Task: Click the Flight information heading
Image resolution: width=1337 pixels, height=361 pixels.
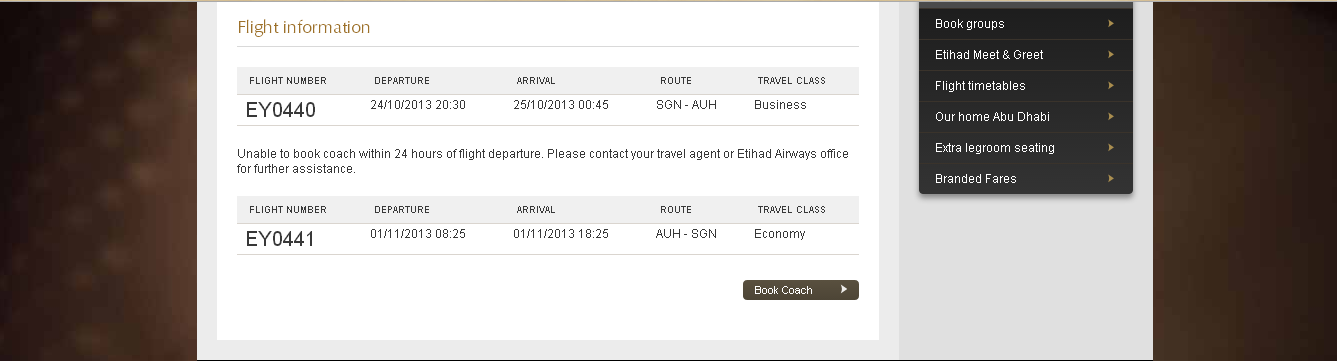Action: point(304,27)
